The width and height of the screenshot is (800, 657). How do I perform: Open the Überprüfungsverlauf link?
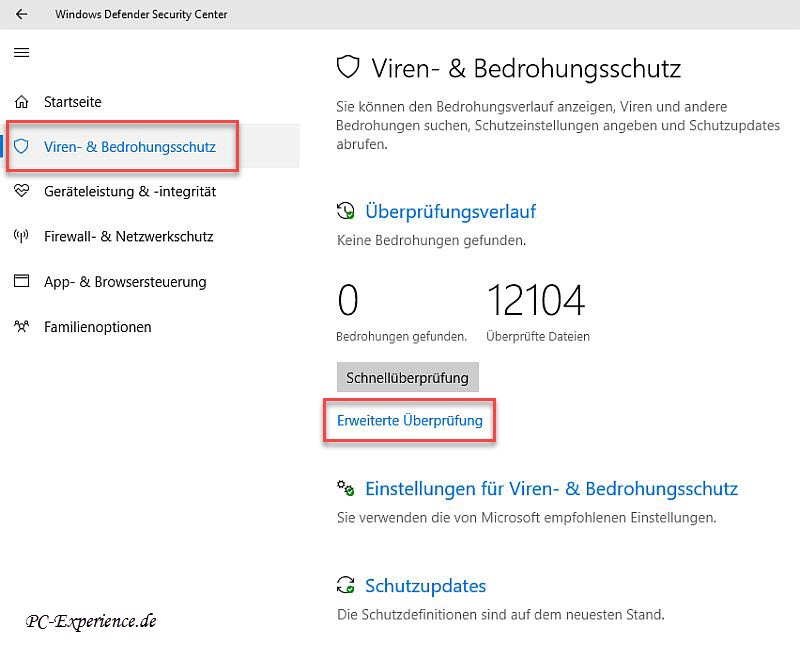coord(451,211)
